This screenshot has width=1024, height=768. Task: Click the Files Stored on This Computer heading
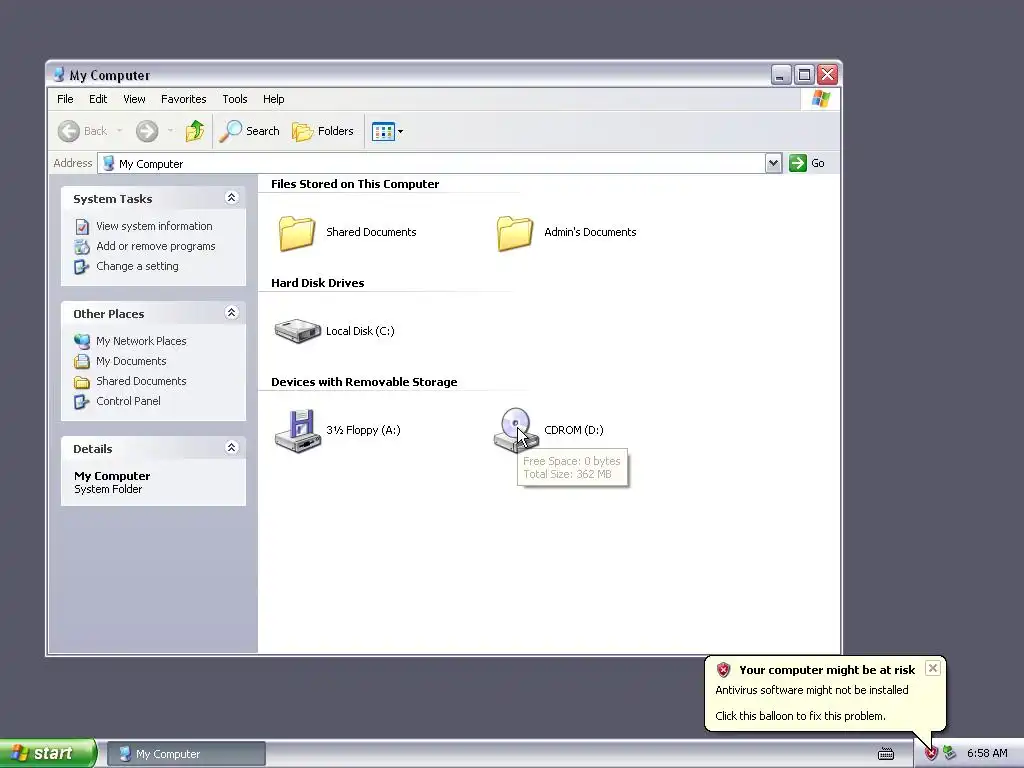point(355,184)
